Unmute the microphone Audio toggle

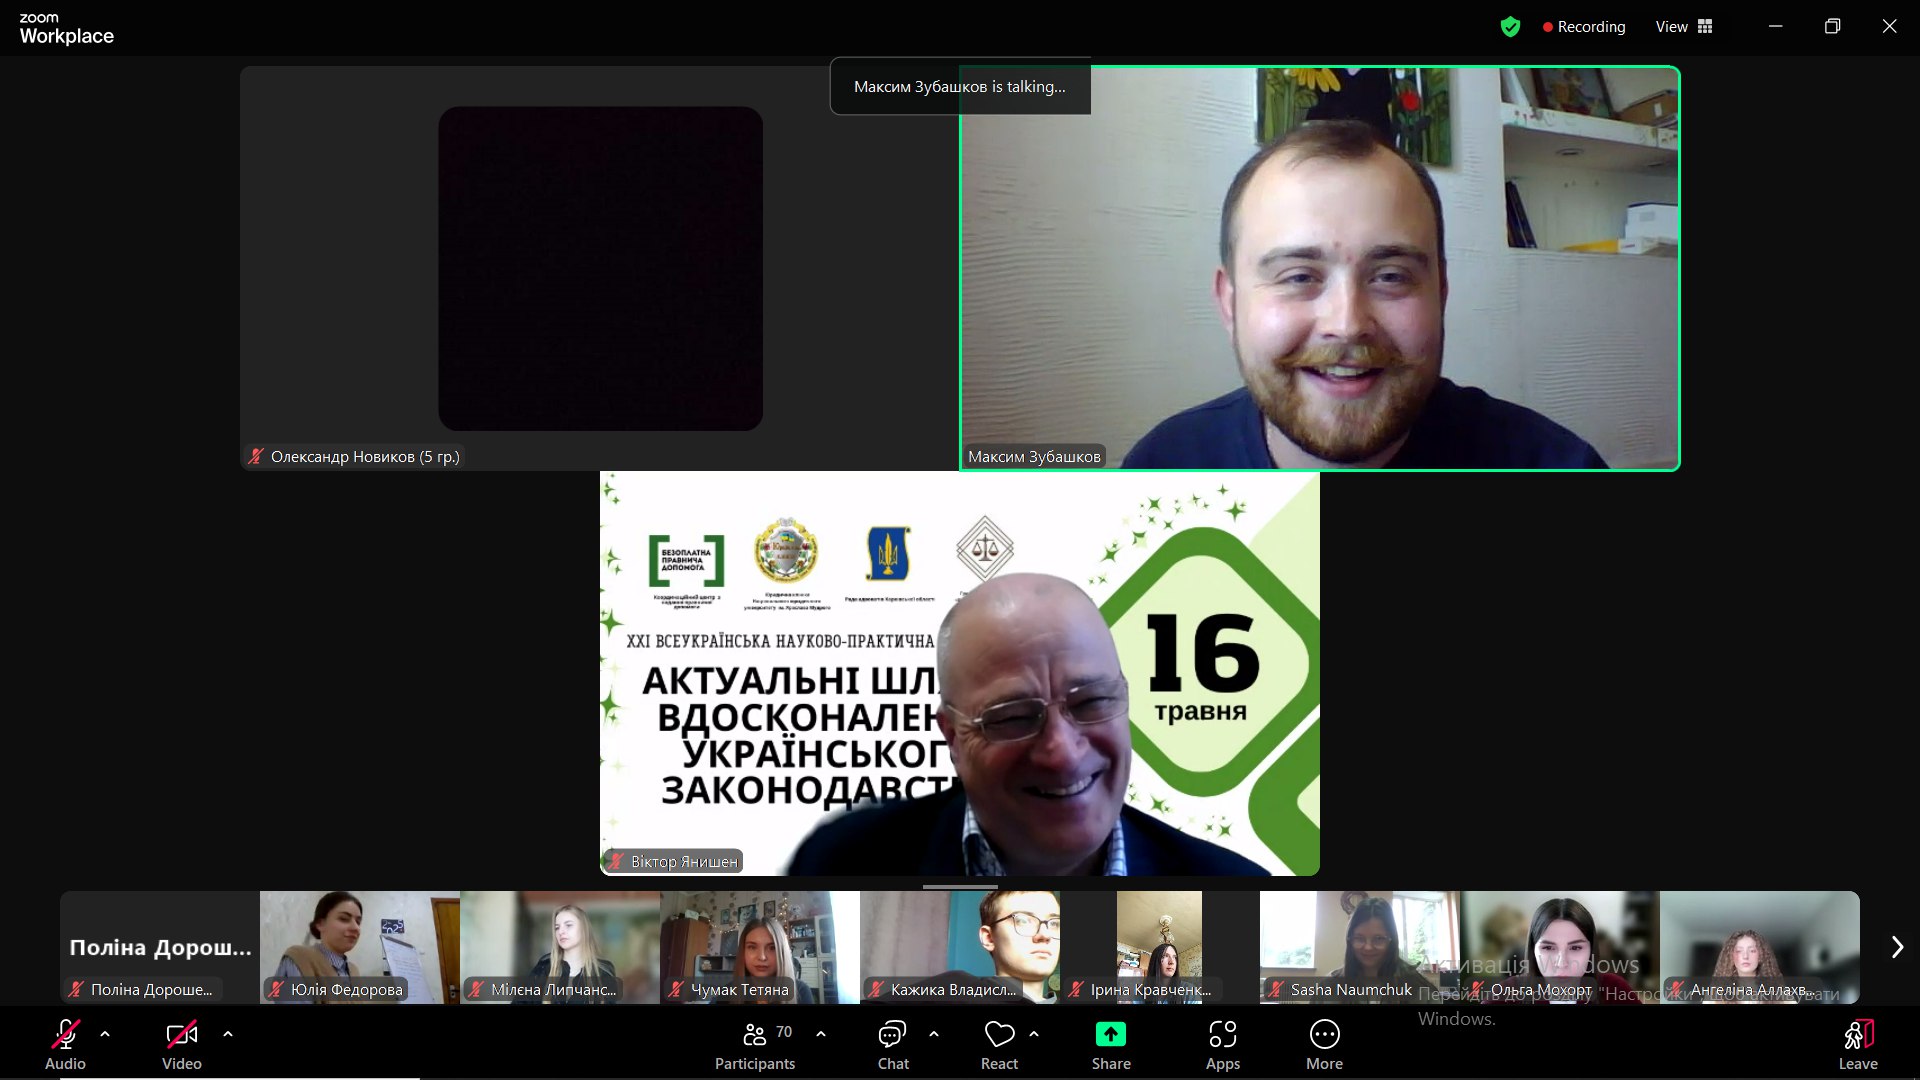tap(66, 1034)
